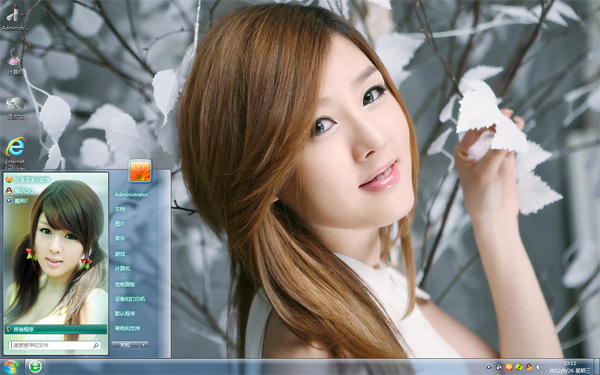Open the Internet Explorer desktop icon
The image size is (600, 375).
coord(15,152)
